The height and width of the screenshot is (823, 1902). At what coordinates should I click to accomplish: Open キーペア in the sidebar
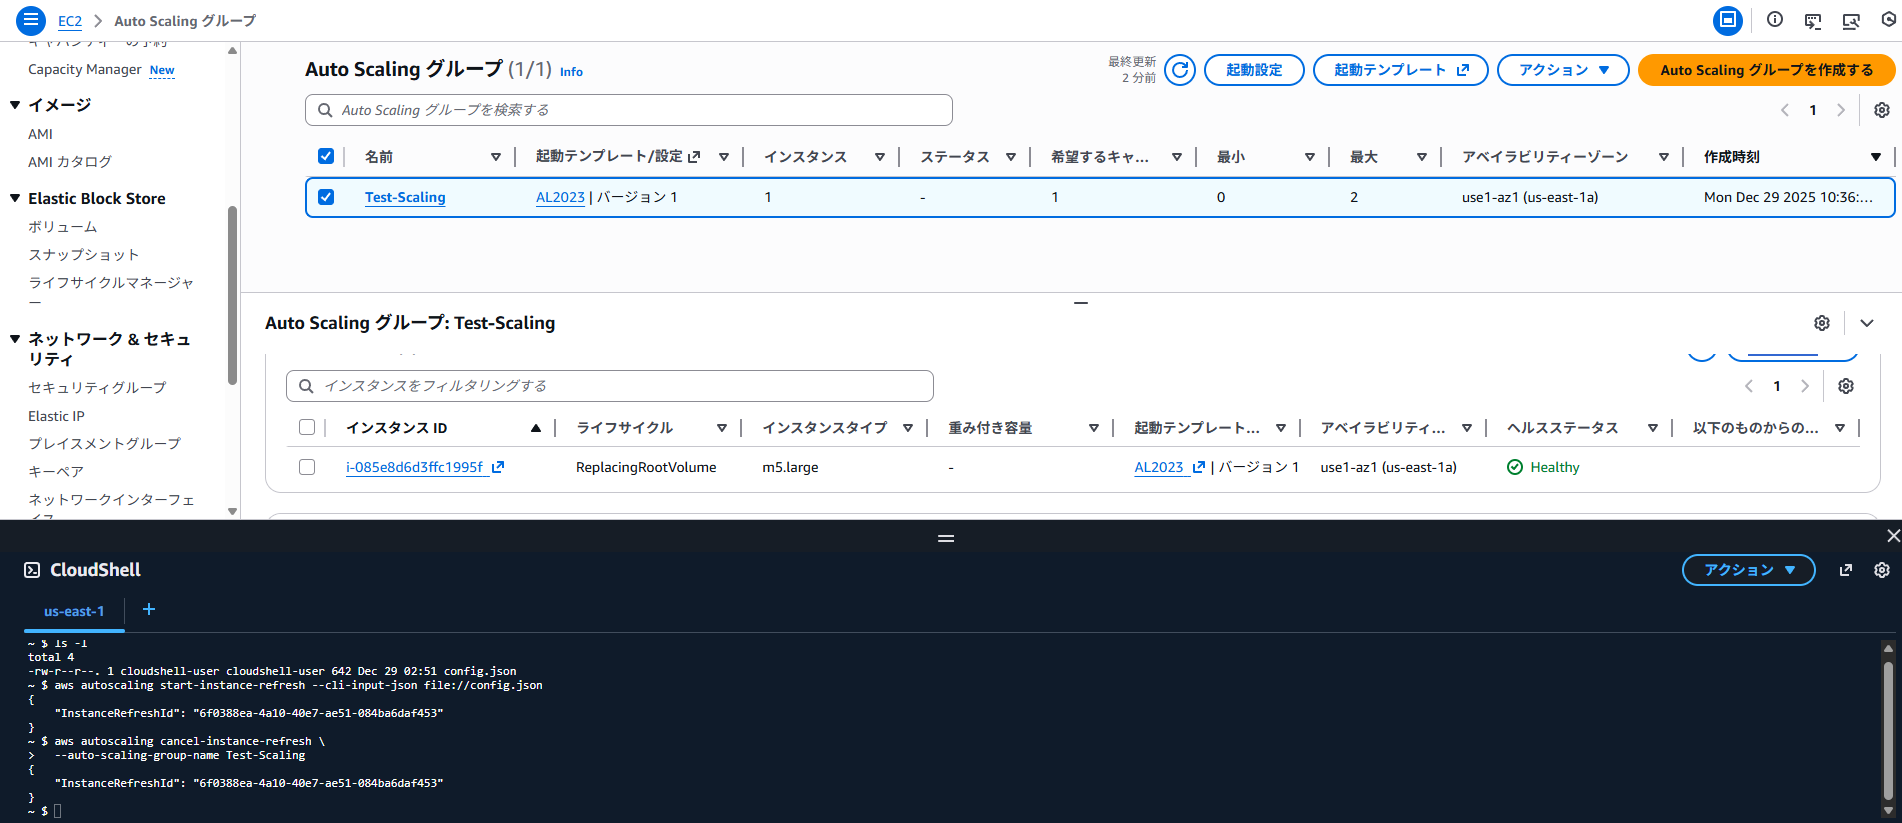tap(56, 471)
